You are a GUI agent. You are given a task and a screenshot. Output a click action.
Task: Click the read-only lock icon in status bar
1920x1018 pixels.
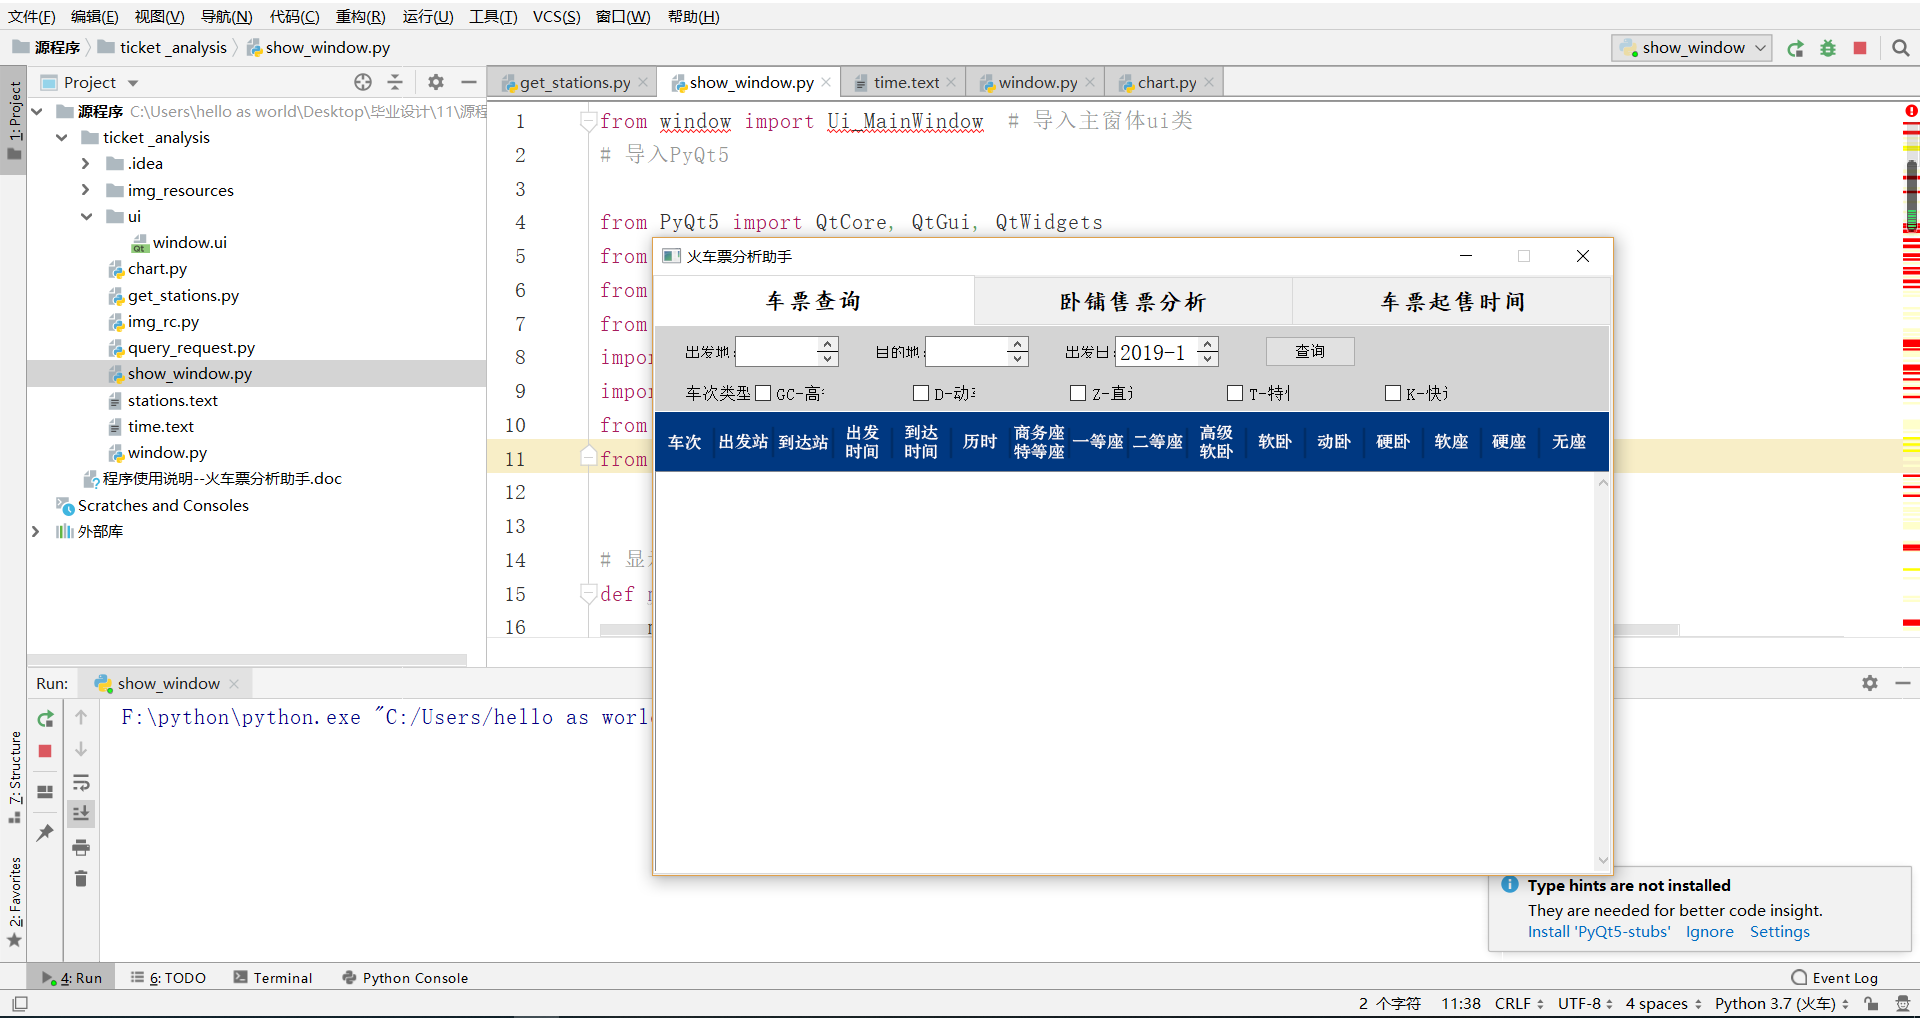coord(1871,1003)
